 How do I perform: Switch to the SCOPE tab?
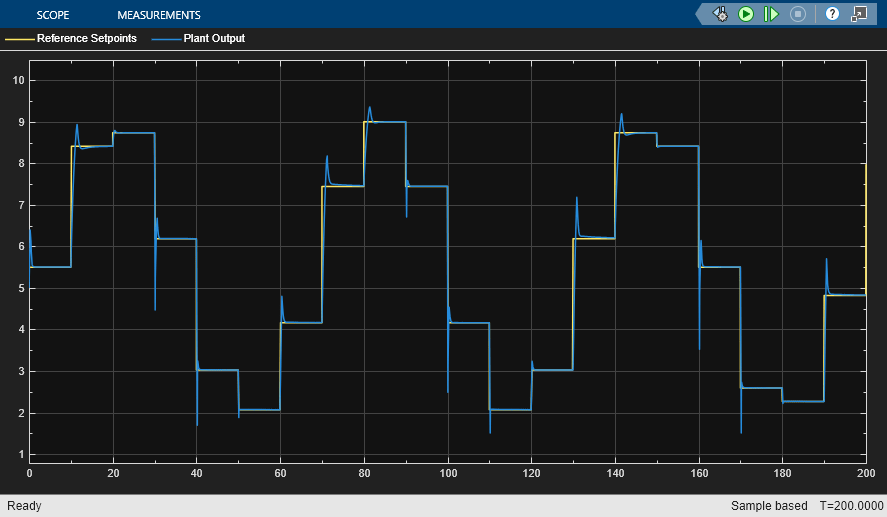(53, 15)
